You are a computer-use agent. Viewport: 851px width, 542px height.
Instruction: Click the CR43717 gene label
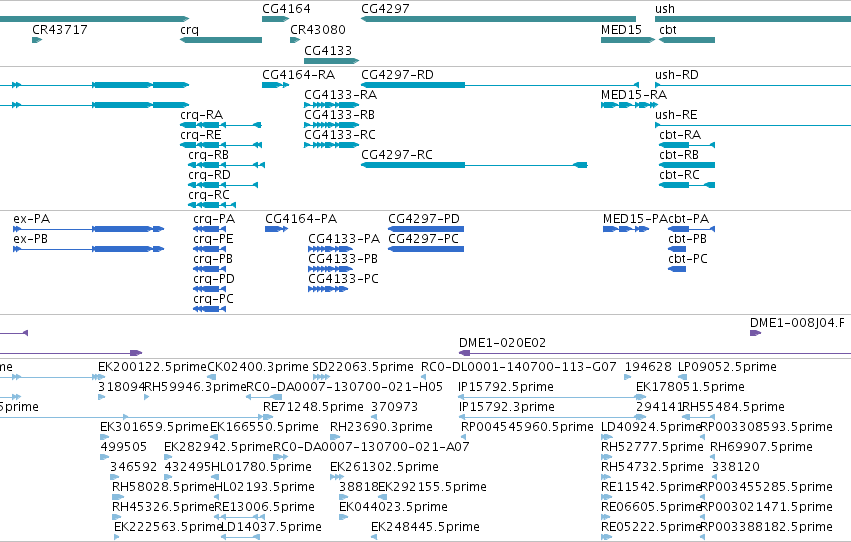click(x=60, y=30)
